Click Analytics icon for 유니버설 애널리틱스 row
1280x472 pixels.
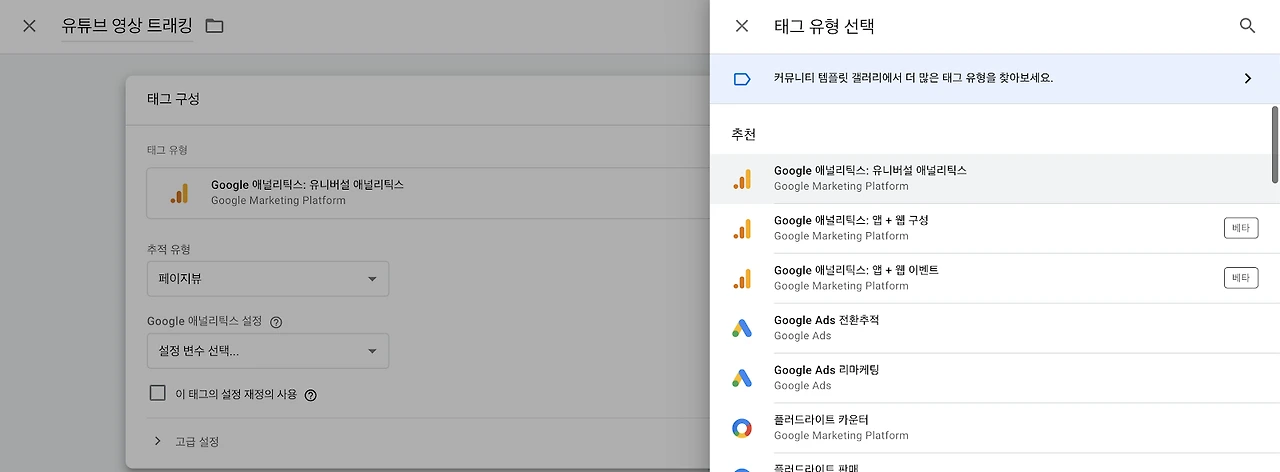(x=741, y=179)
